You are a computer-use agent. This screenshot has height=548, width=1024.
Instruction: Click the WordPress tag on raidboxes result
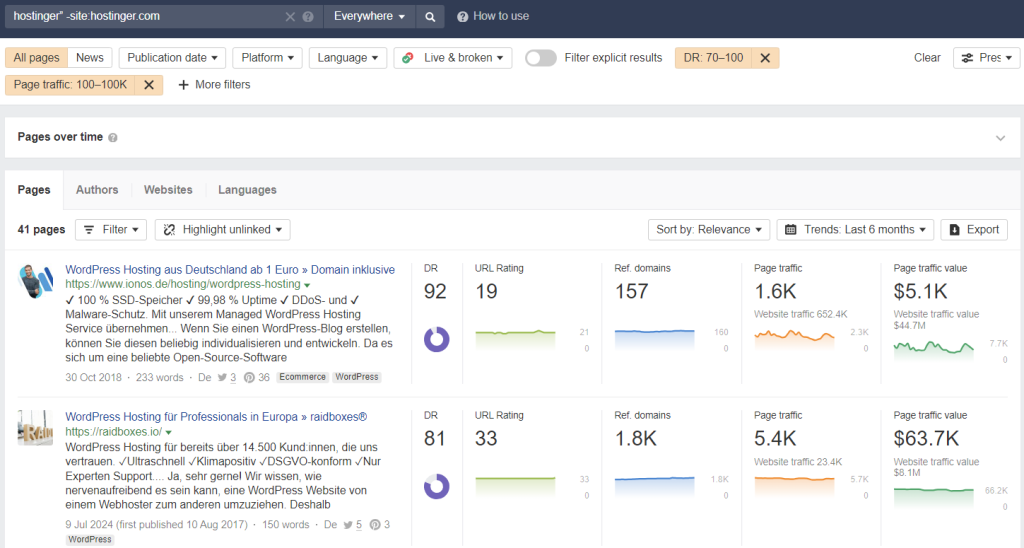point(90,540)
